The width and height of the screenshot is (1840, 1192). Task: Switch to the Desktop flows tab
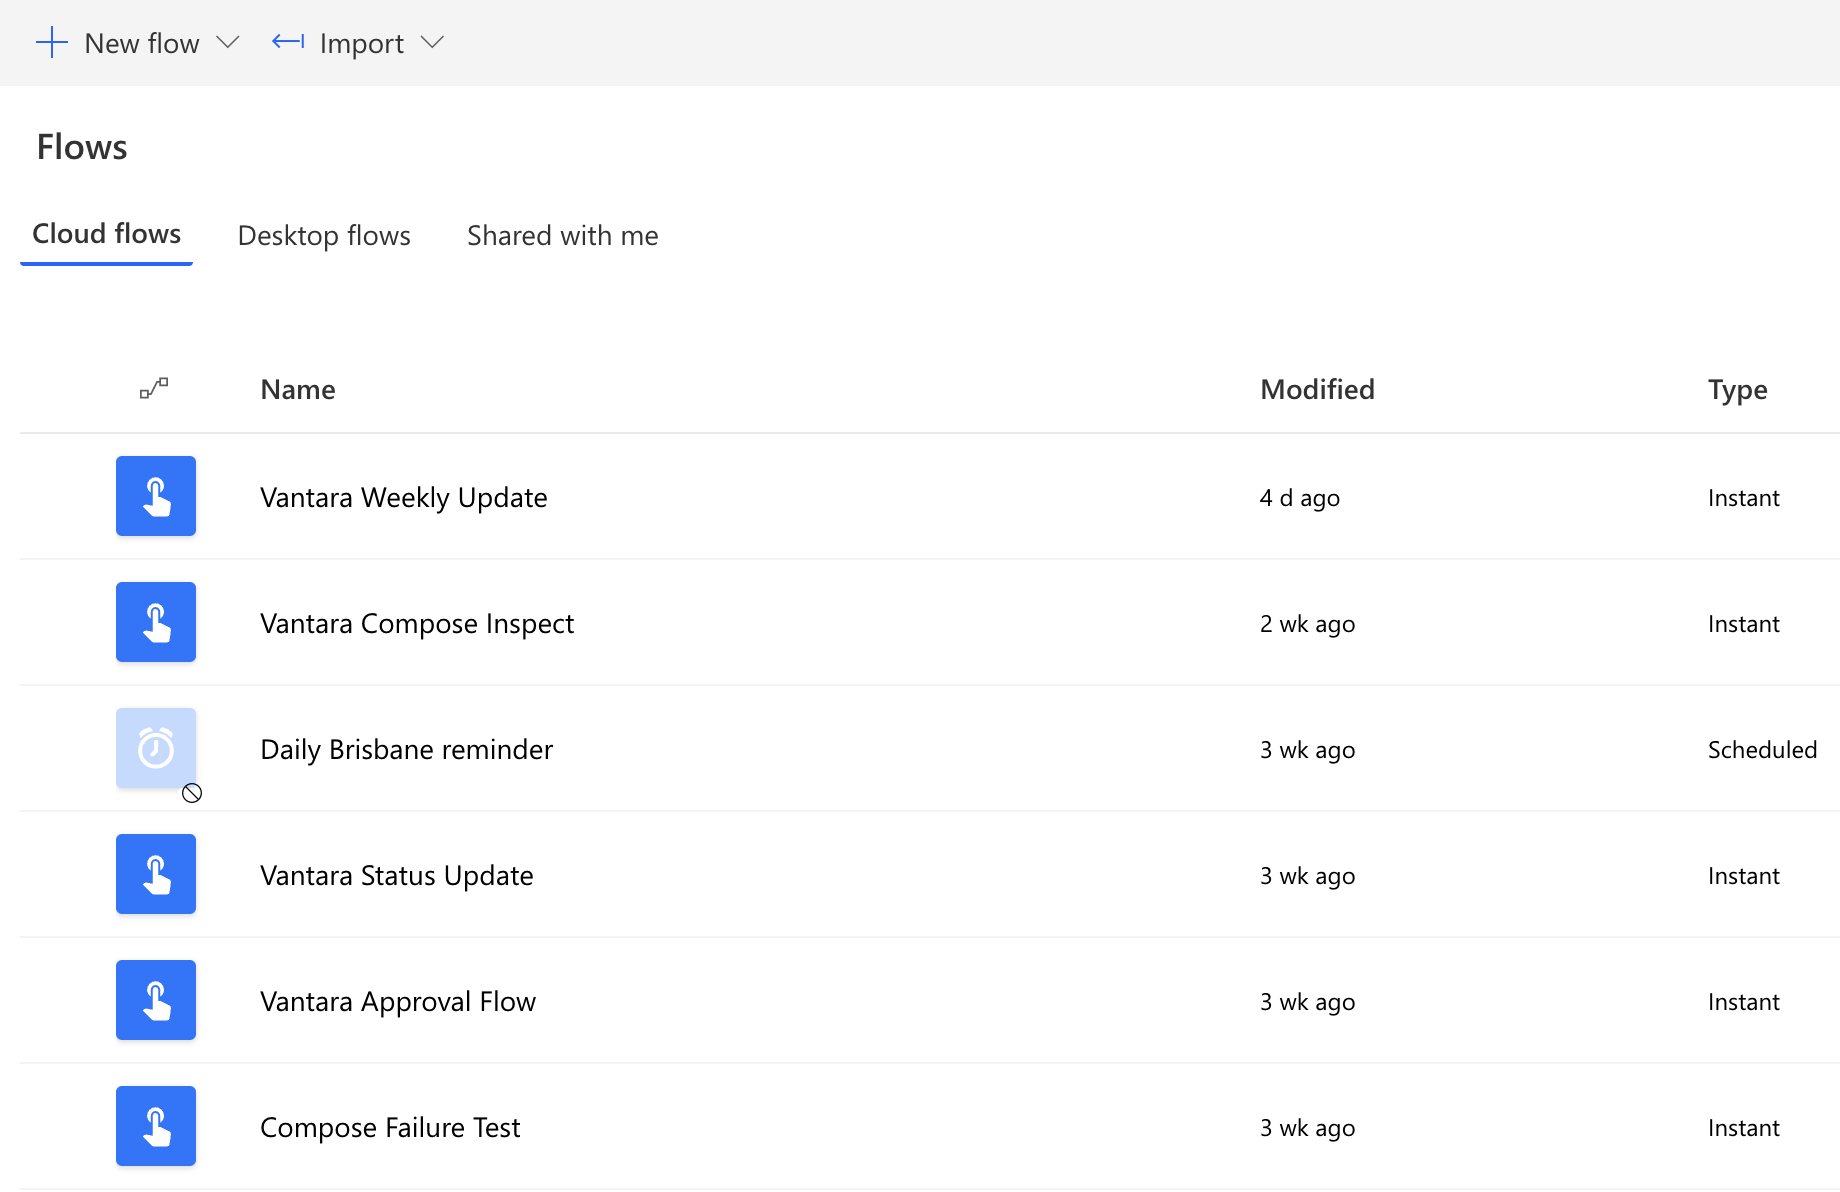pyautogui.click(x=324, y=236)
